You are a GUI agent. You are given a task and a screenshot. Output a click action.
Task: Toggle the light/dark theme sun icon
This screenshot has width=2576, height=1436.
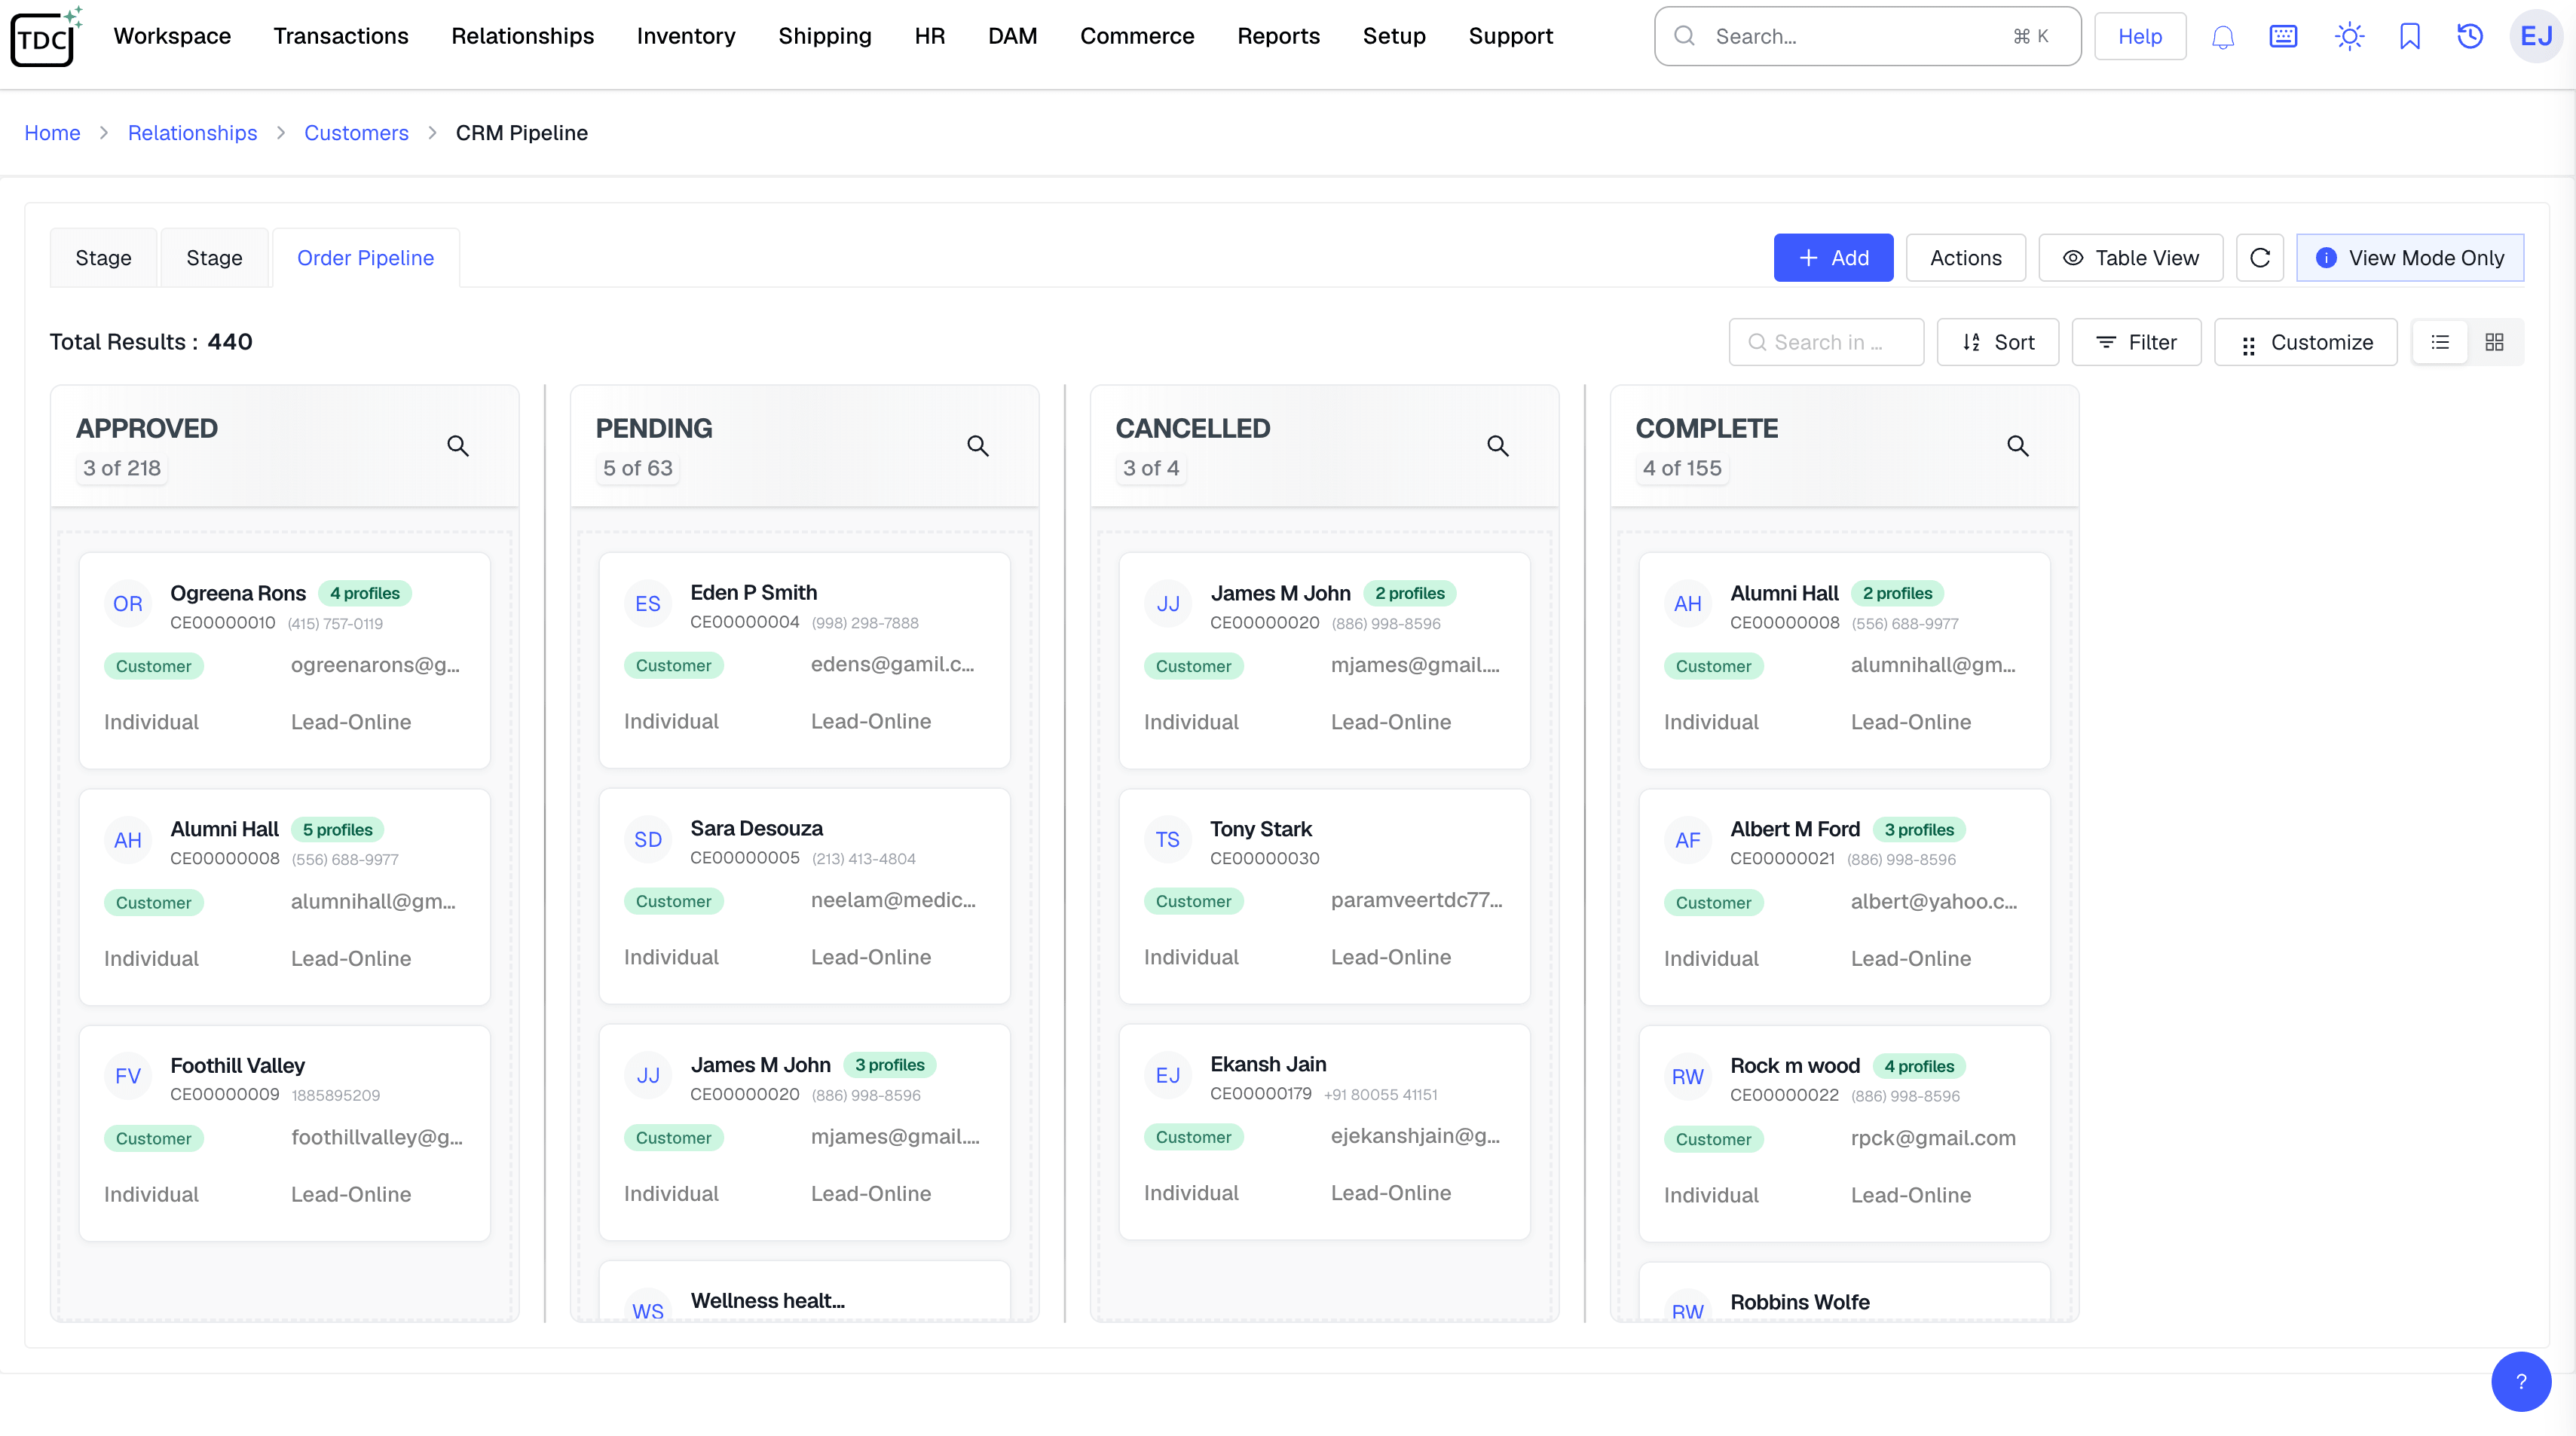2349,37
